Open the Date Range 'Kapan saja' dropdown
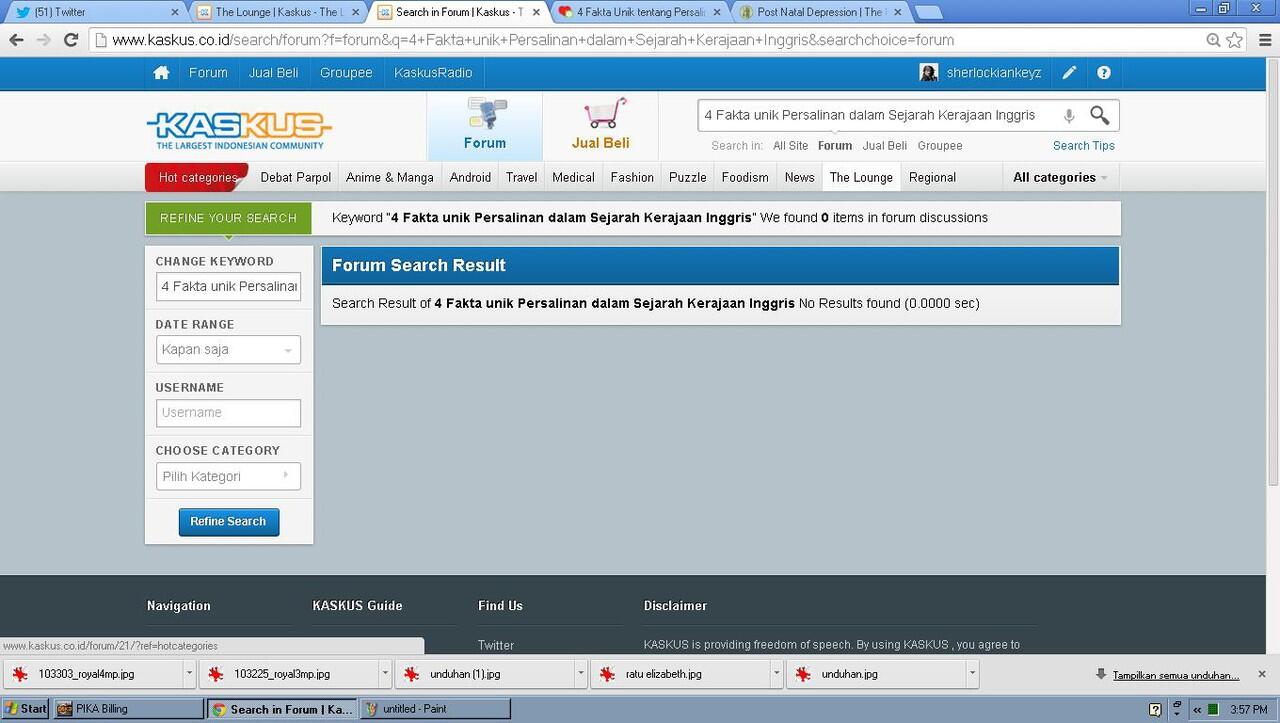Viewport: 1280px width, 723px height. [228, 350]
